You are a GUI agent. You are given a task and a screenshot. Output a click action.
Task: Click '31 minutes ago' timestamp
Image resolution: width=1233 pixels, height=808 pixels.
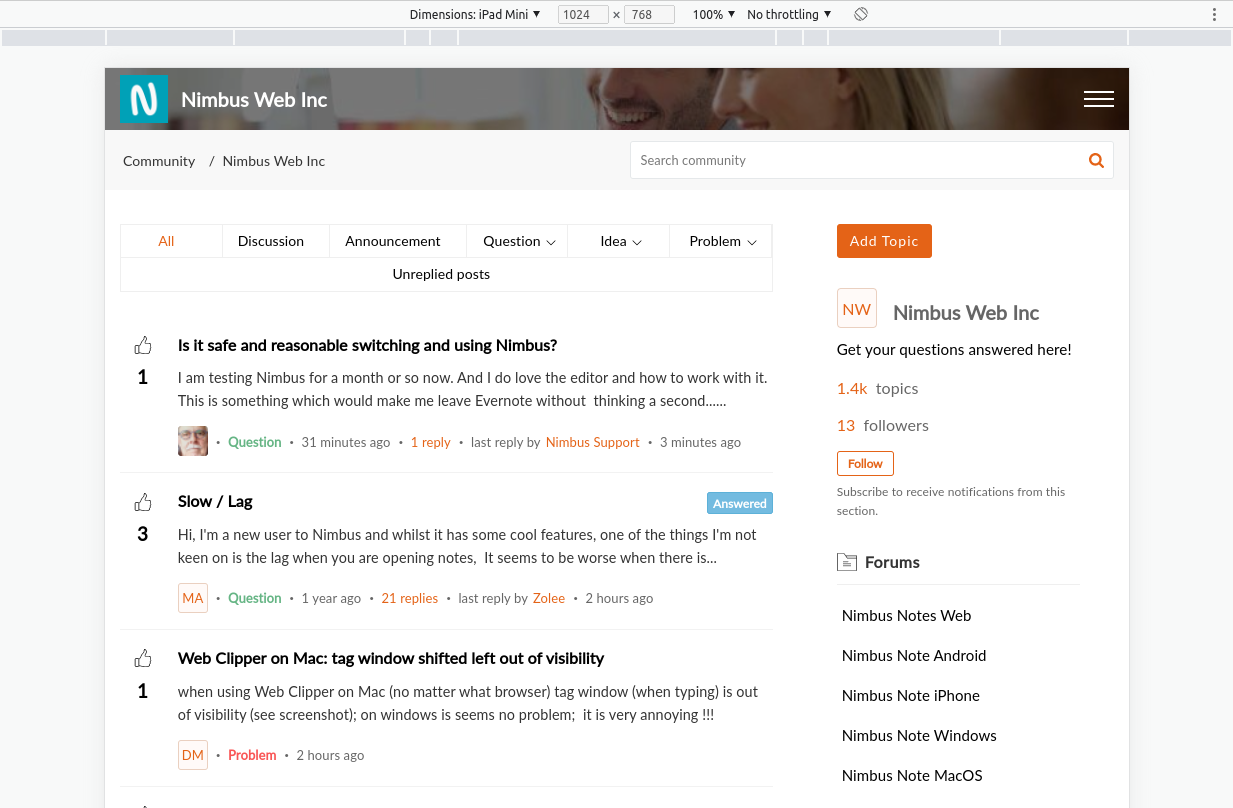(346, 442)
